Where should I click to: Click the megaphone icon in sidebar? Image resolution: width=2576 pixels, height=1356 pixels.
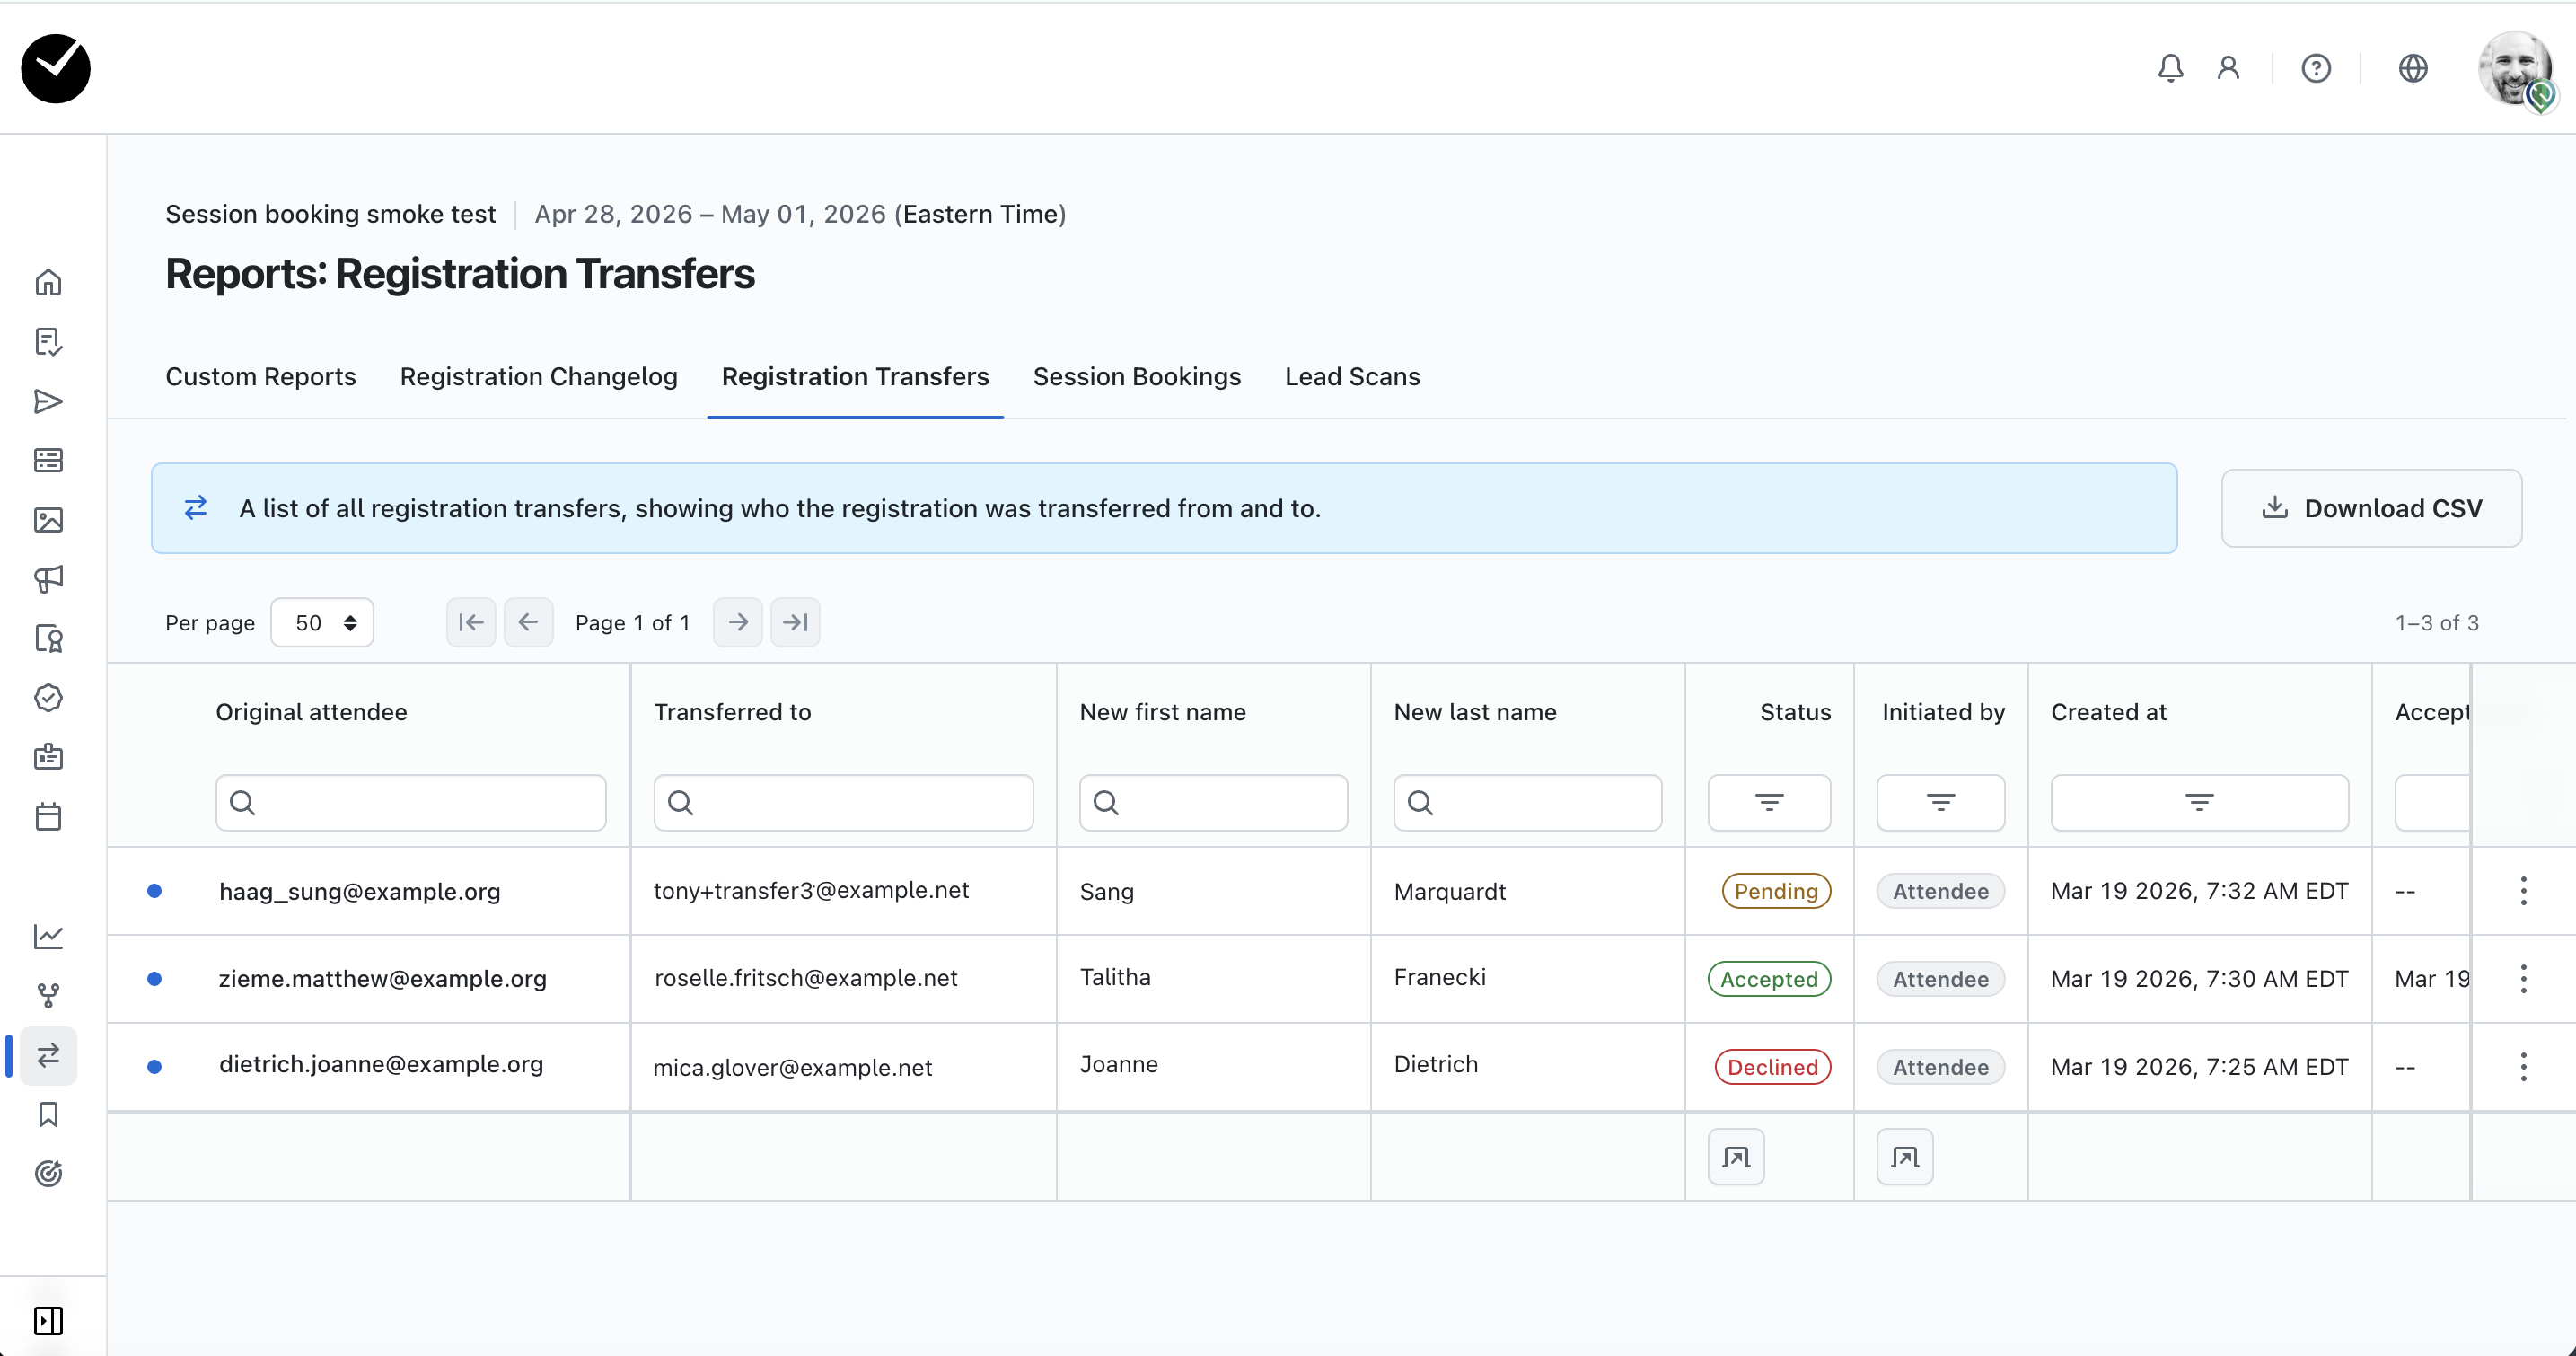[x=48, y=579]
